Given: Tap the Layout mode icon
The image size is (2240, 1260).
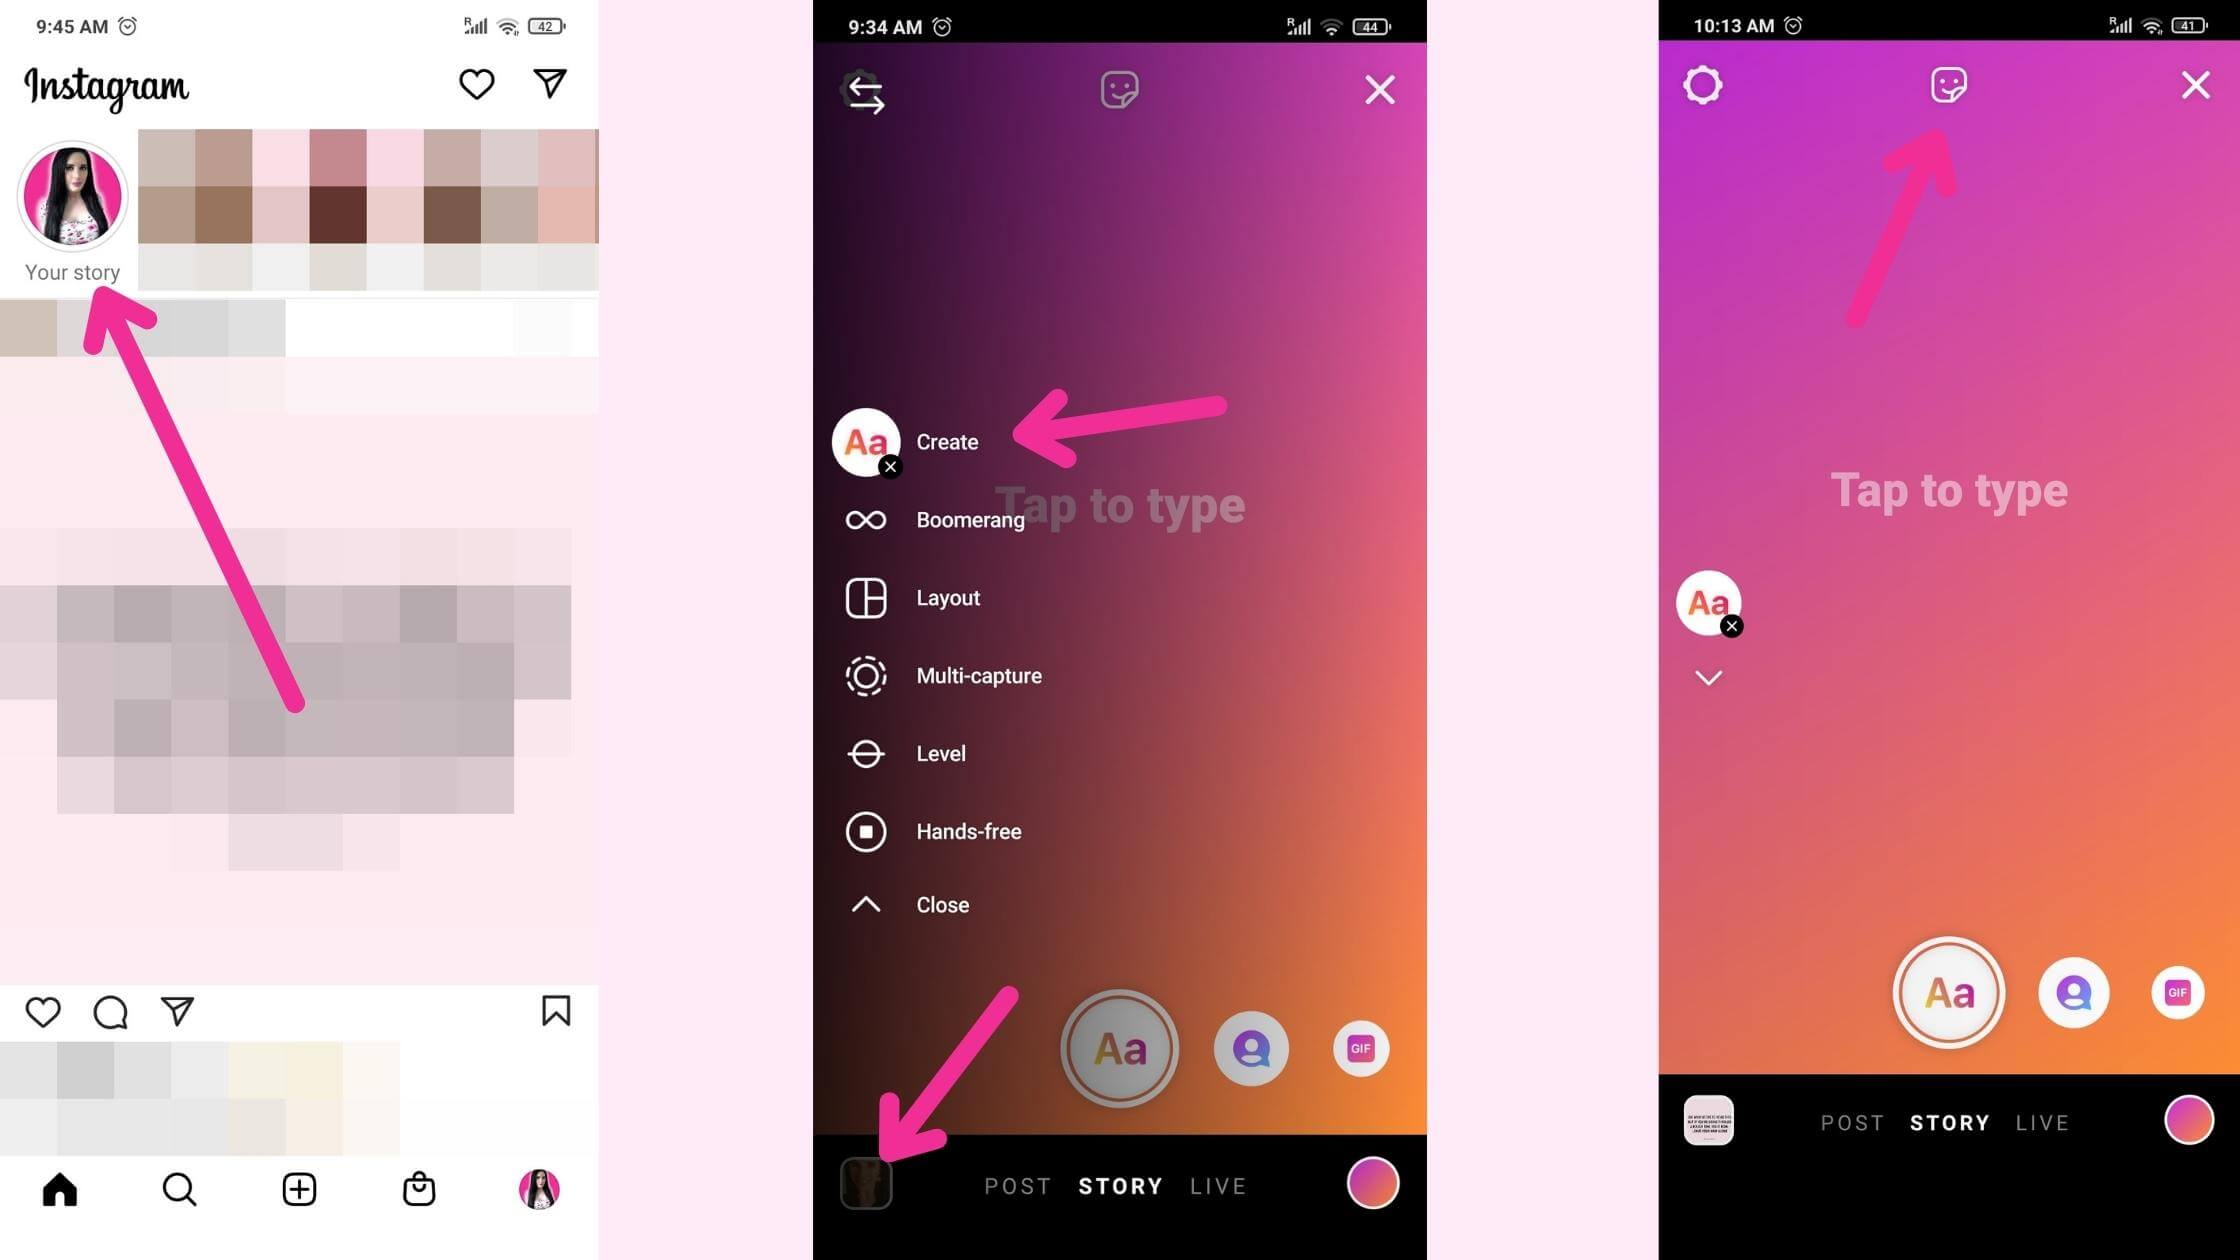Looking at the screenshot, I should coord(865,597).
